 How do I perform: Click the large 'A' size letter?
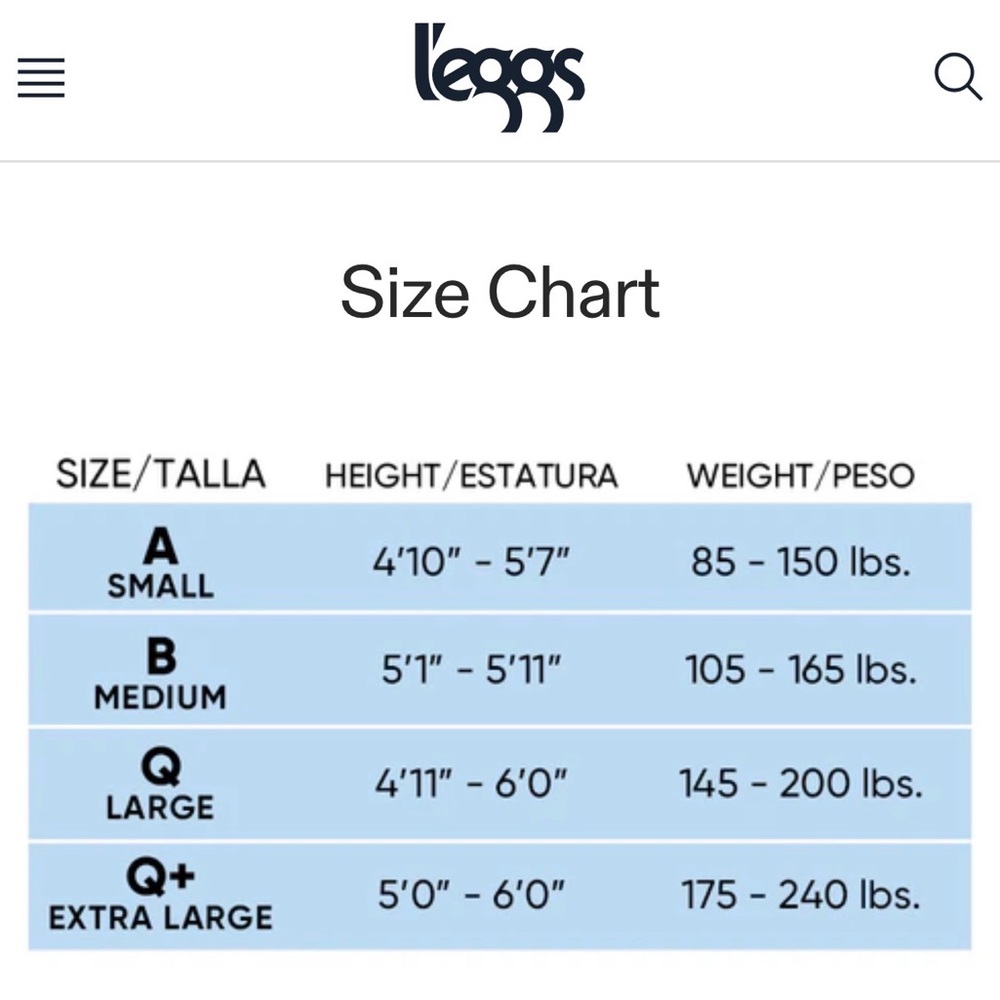pyautogui.click(x=160, y=546)
